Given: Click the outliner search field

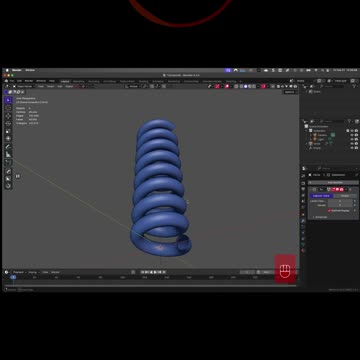Looking at the screenshot, I should point(333,121).
